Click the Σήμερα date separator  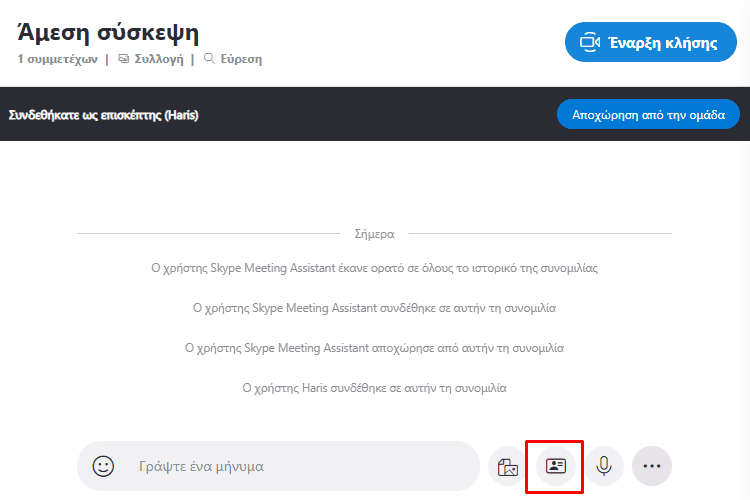[374, 234]
